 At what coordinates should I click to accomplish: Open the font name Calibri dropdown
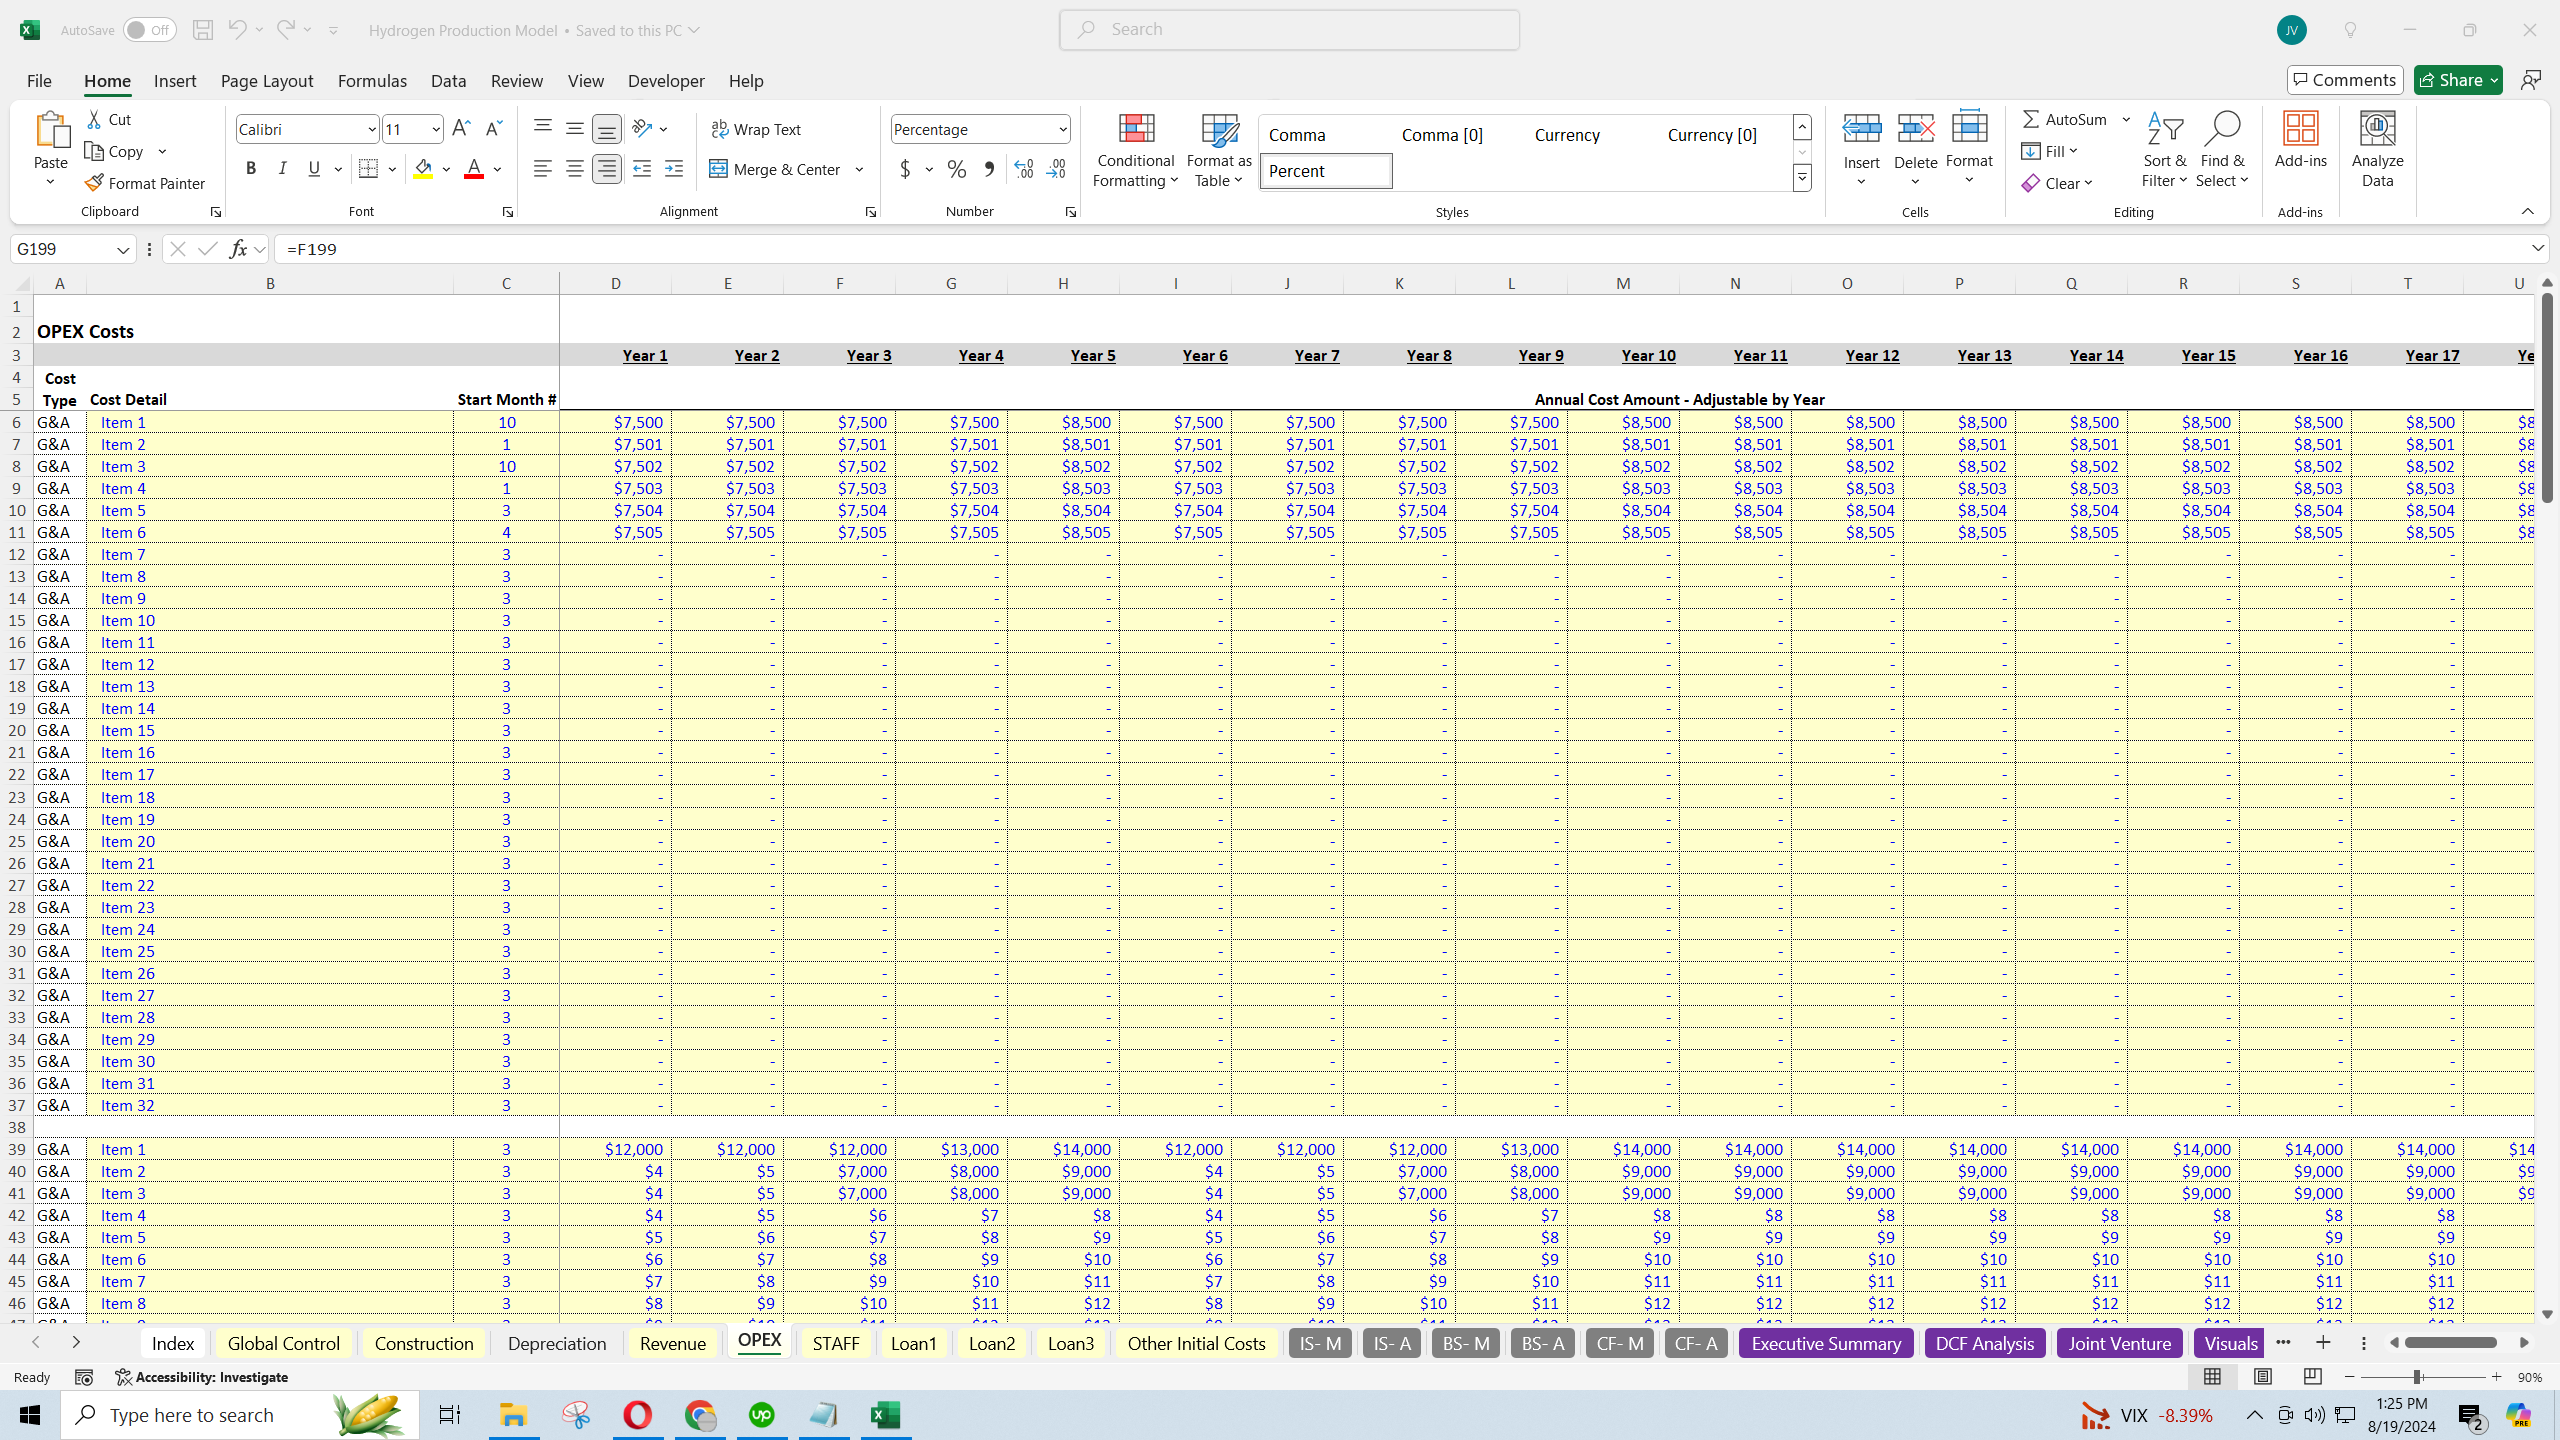tap(371, 129)
